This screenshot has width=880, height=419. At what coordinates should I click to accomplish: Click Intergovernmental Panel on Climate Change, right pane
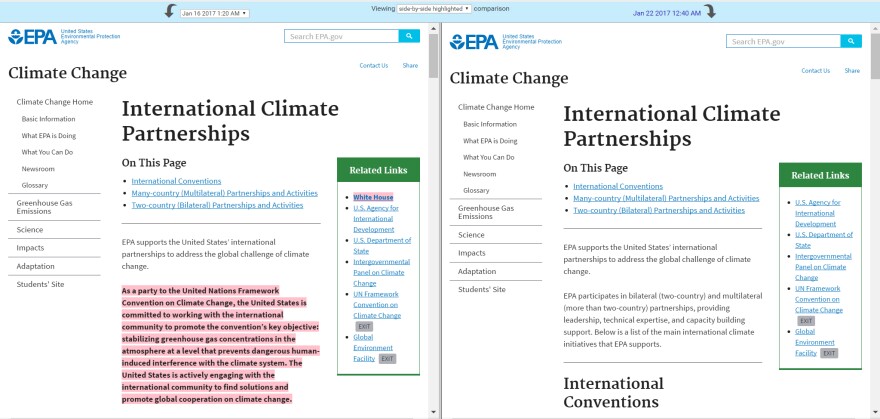pyautogui.click(x=823, y=267)
